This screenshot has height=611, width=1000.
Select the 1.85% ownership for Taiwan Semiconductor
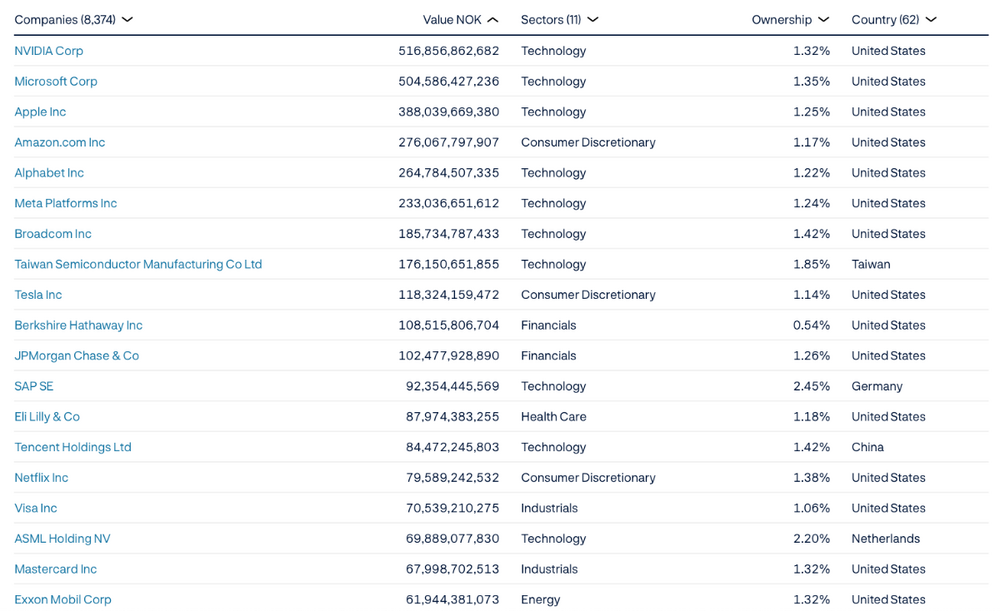point(811,264)
